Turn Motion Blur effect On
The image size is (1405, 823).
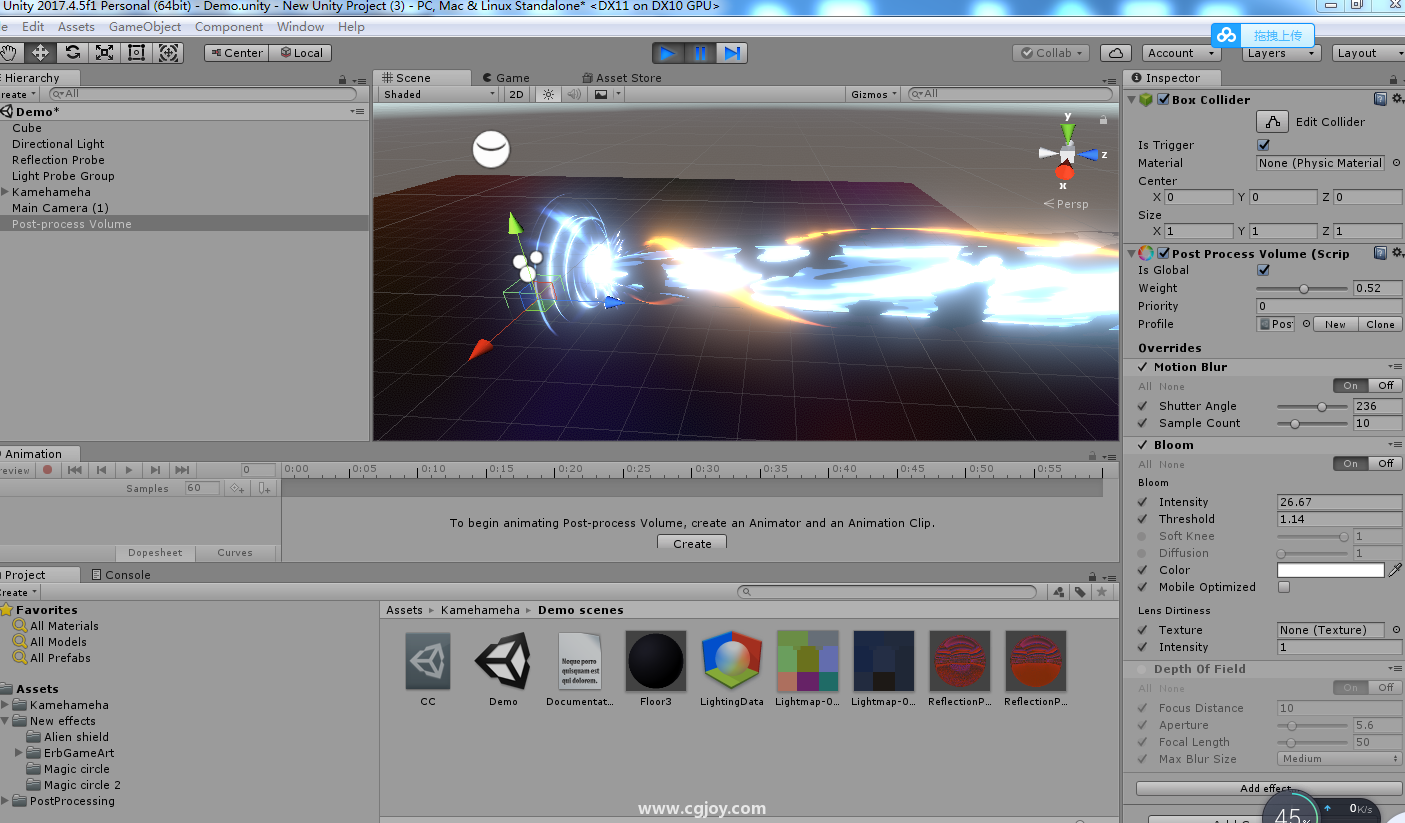pos(1351,385)
